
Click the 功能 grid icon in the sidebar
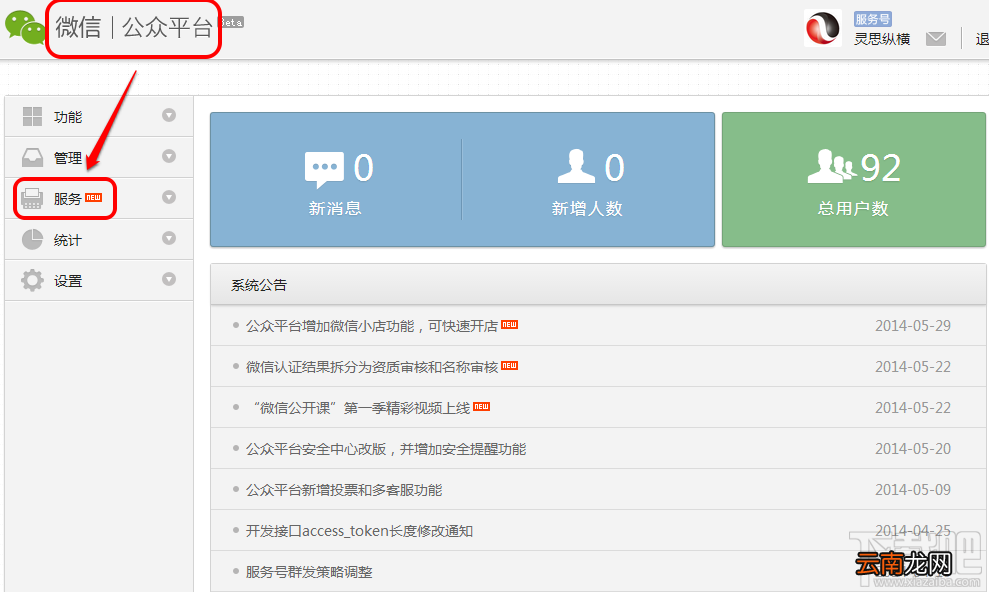pos(32,117)
